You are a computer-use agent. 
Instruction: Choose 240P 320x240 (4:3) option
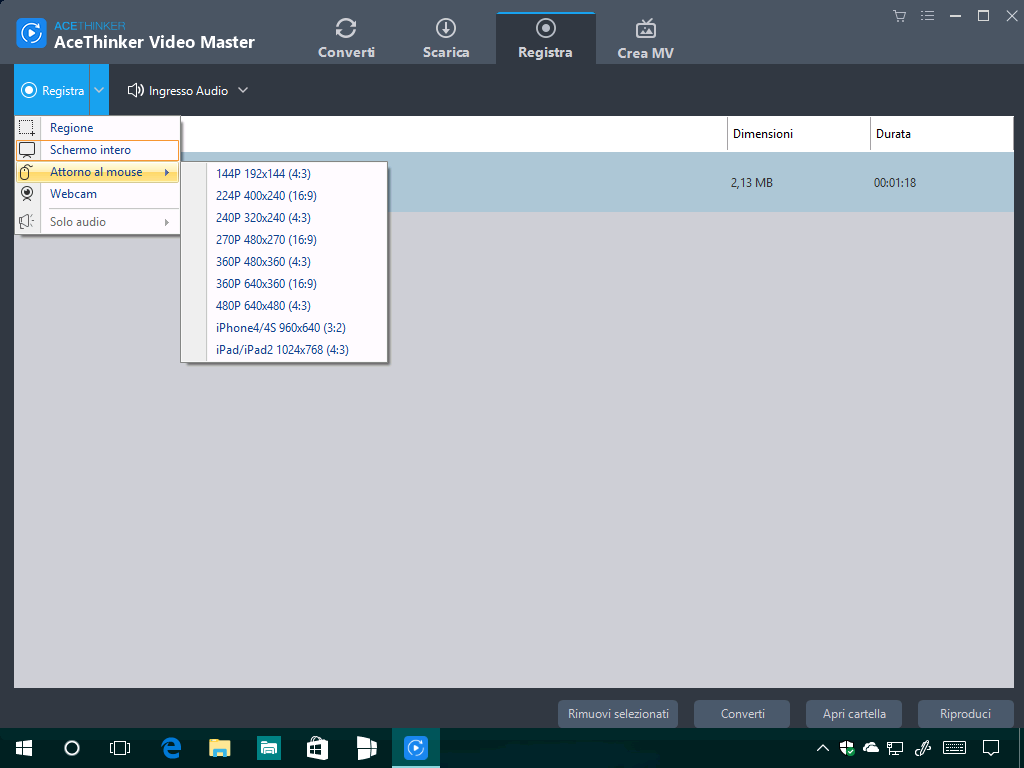(x=284, y=218)
